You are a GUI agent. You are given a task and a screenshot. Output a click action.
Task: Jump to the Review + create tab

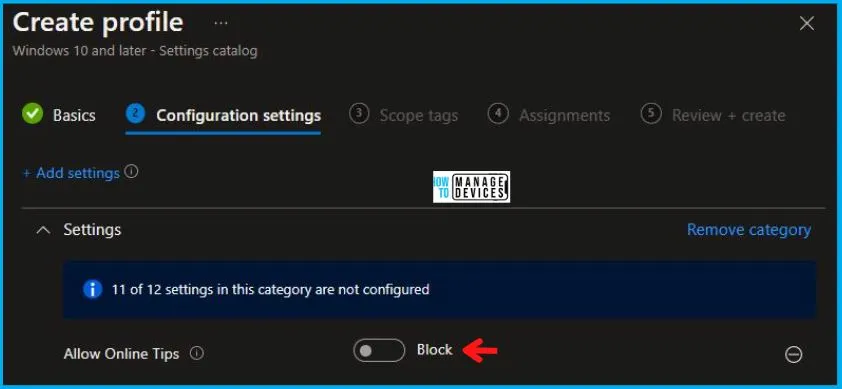click(729, 116)
